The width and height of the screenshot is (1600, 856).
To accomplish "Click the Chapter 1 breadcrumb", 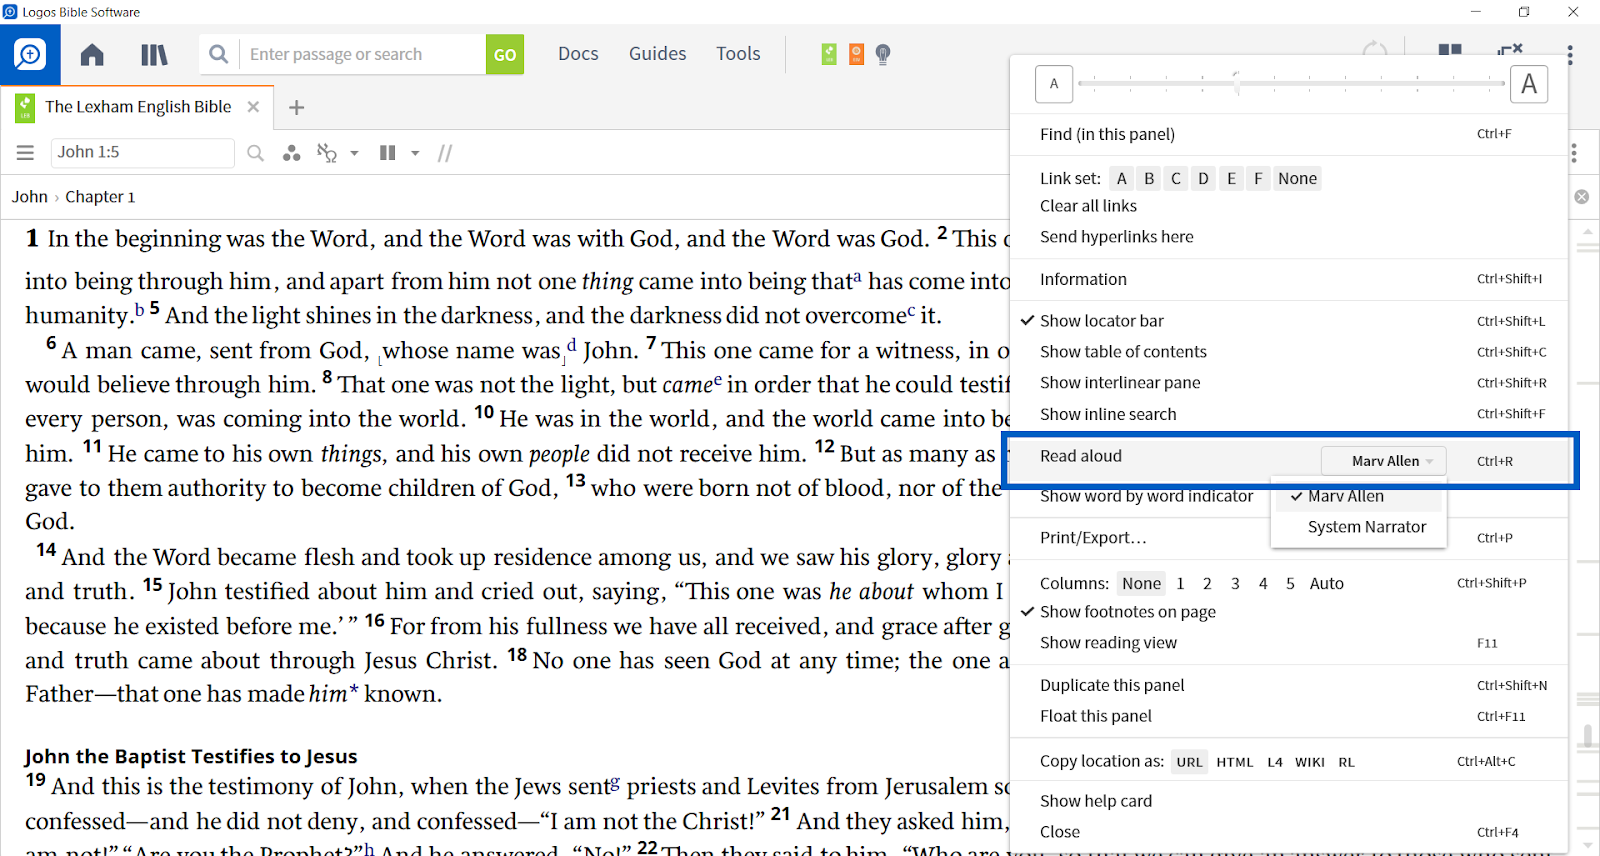I will tap(100, 197).
